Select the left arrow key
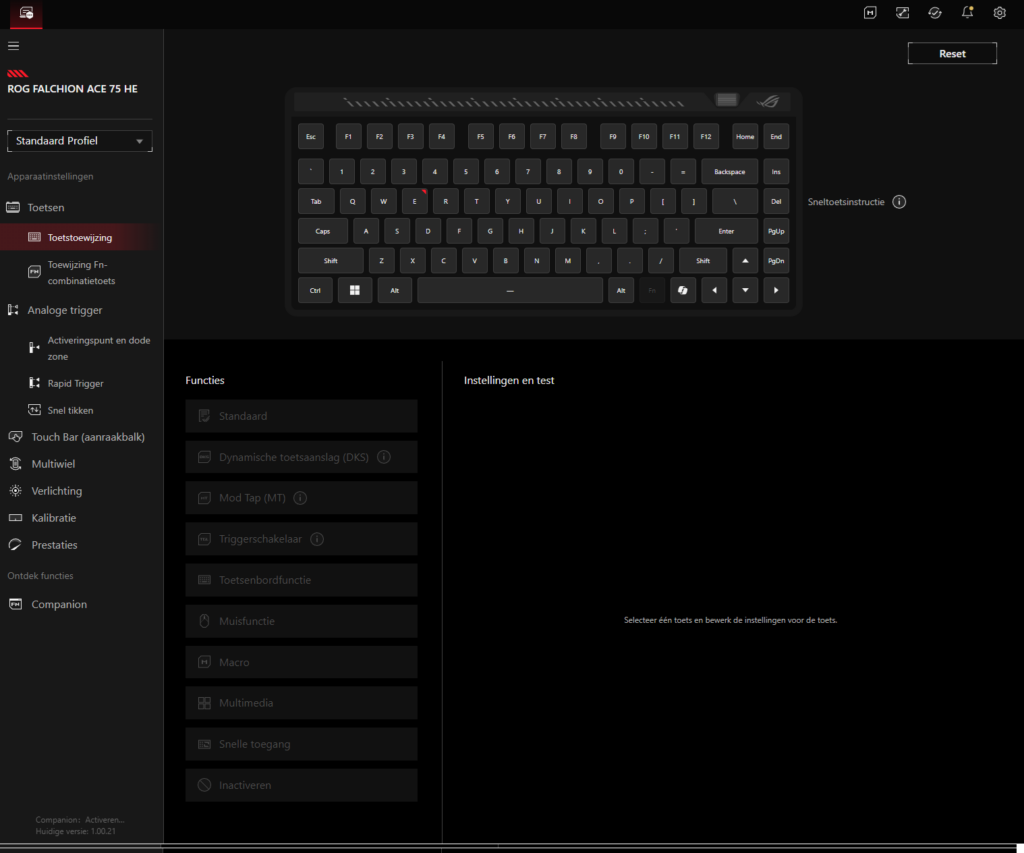 tap(714, 290)
